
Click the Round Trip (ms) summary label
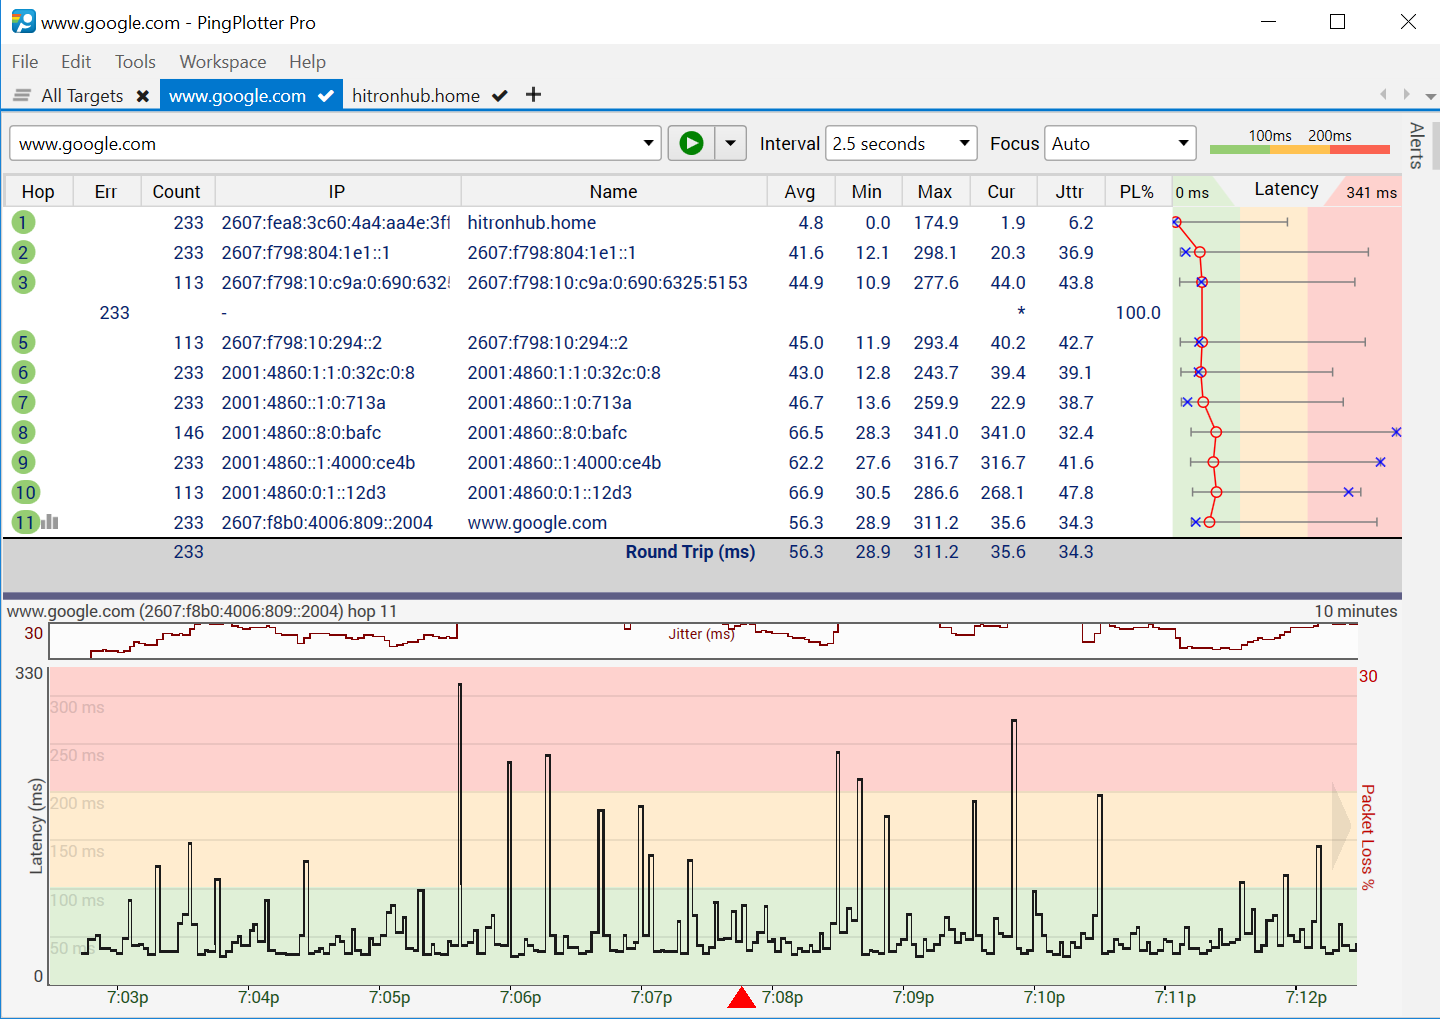(x=690, y=552)
